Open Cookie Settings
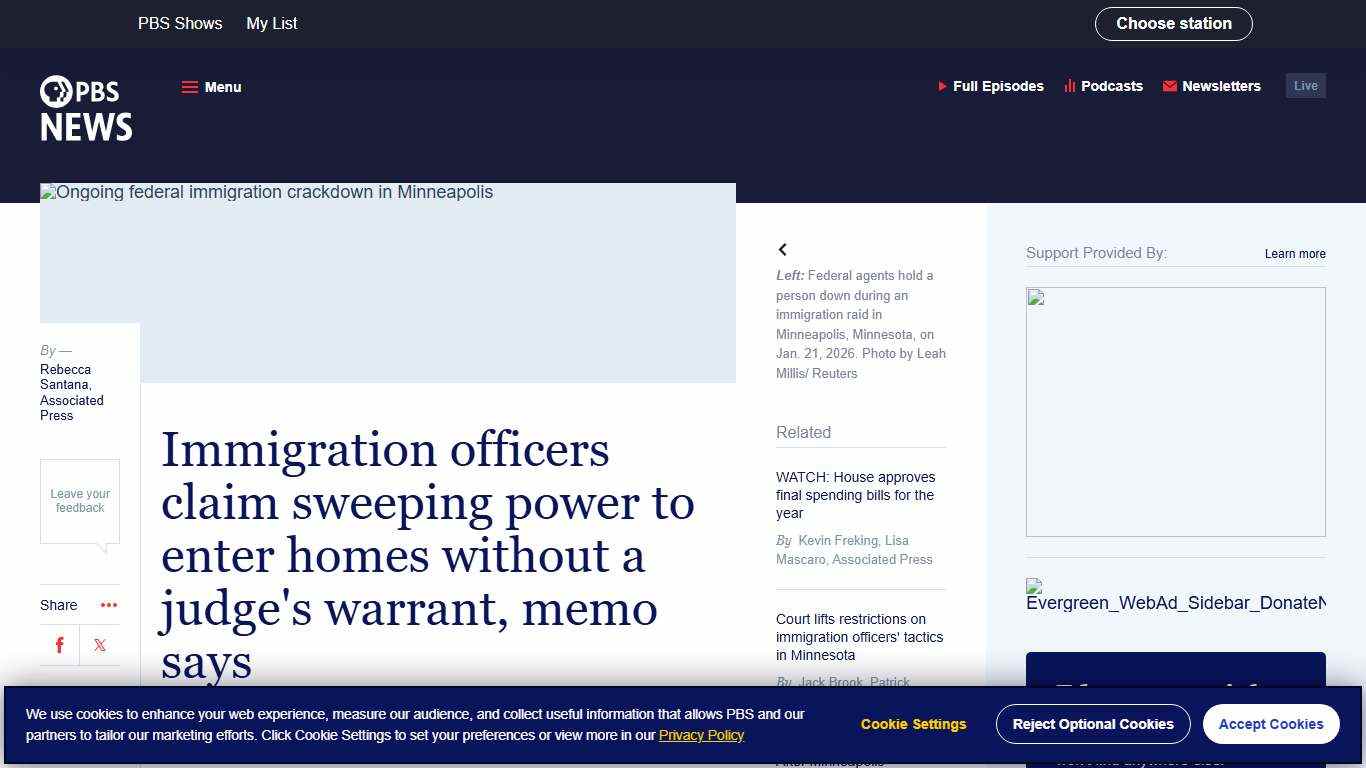1366x768 pixels. (912, 724)
